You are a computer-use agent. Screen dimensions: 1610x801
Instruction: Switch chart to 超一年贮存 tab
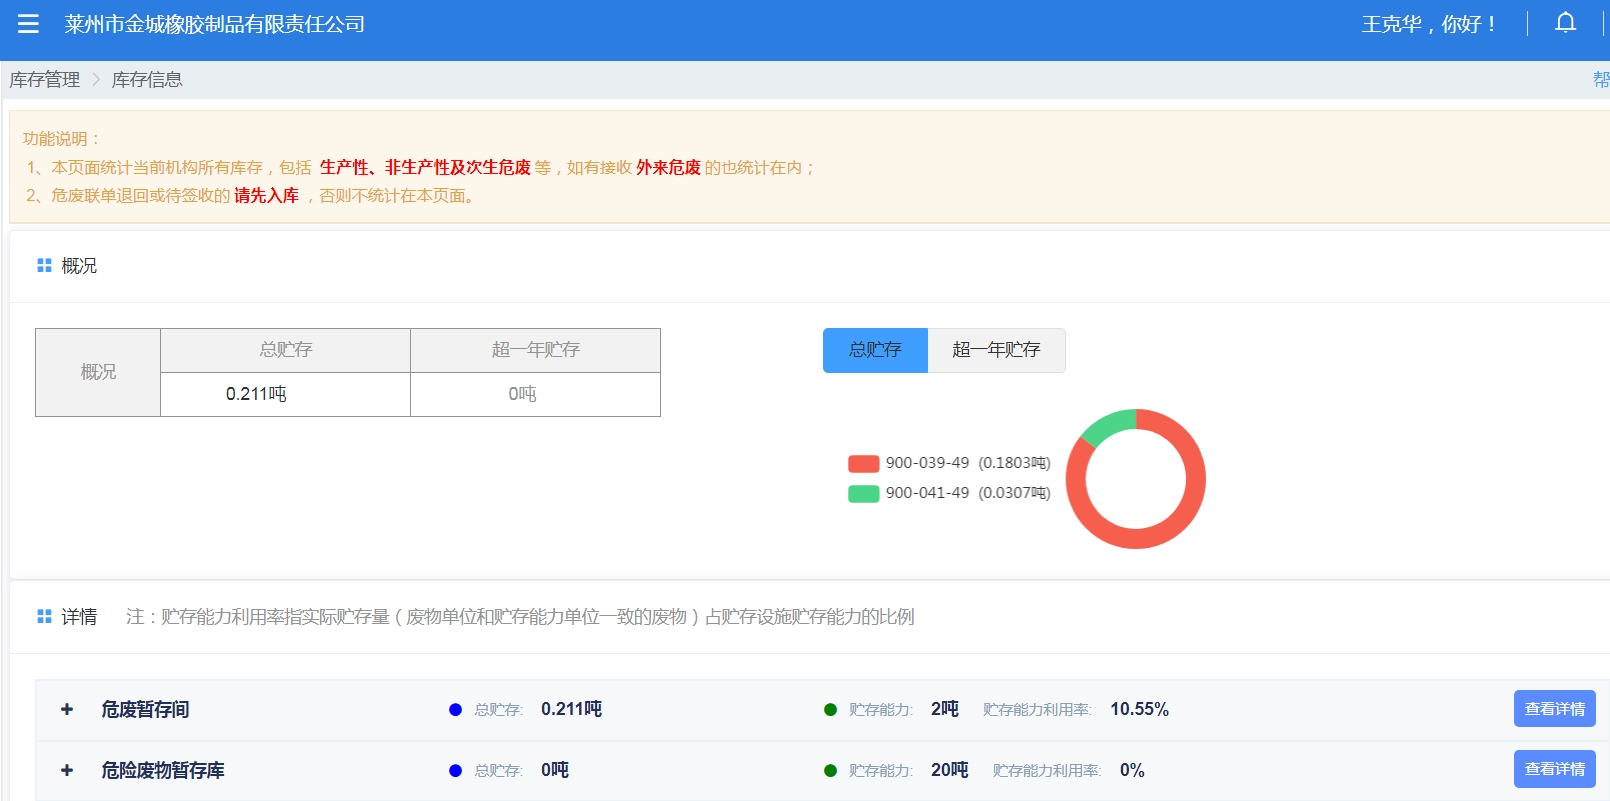point(996,350)
